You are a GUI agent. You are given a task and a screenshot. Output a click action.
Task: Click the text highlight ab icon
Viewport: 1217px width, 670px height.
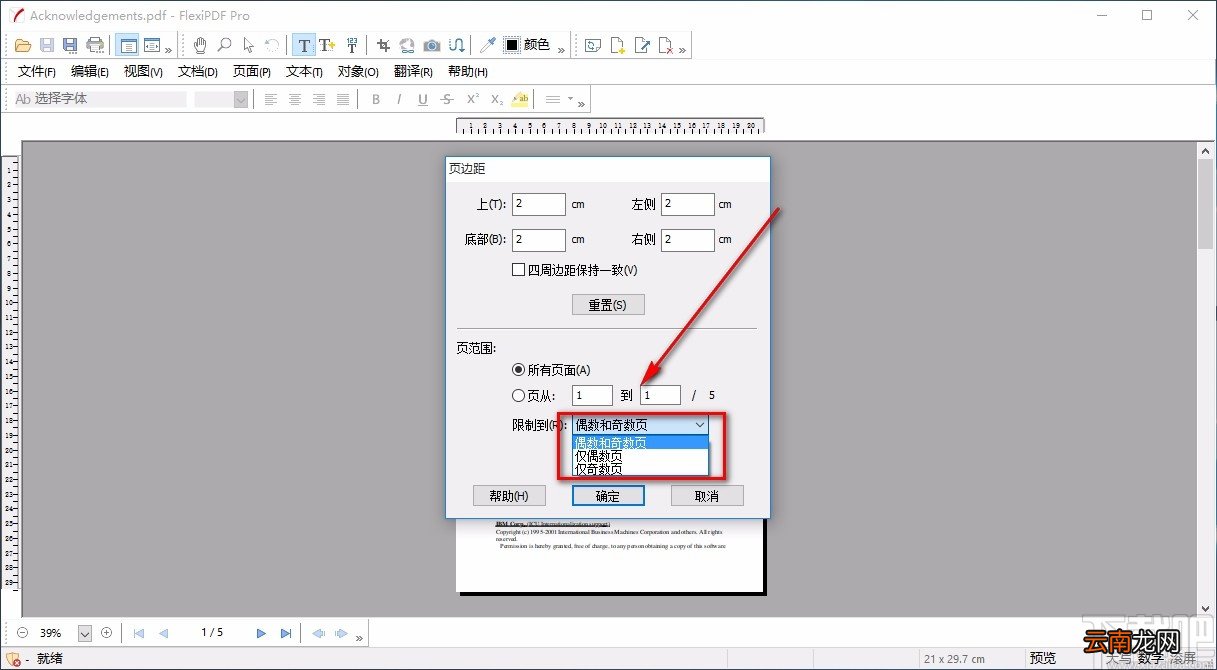coord(520,99)
